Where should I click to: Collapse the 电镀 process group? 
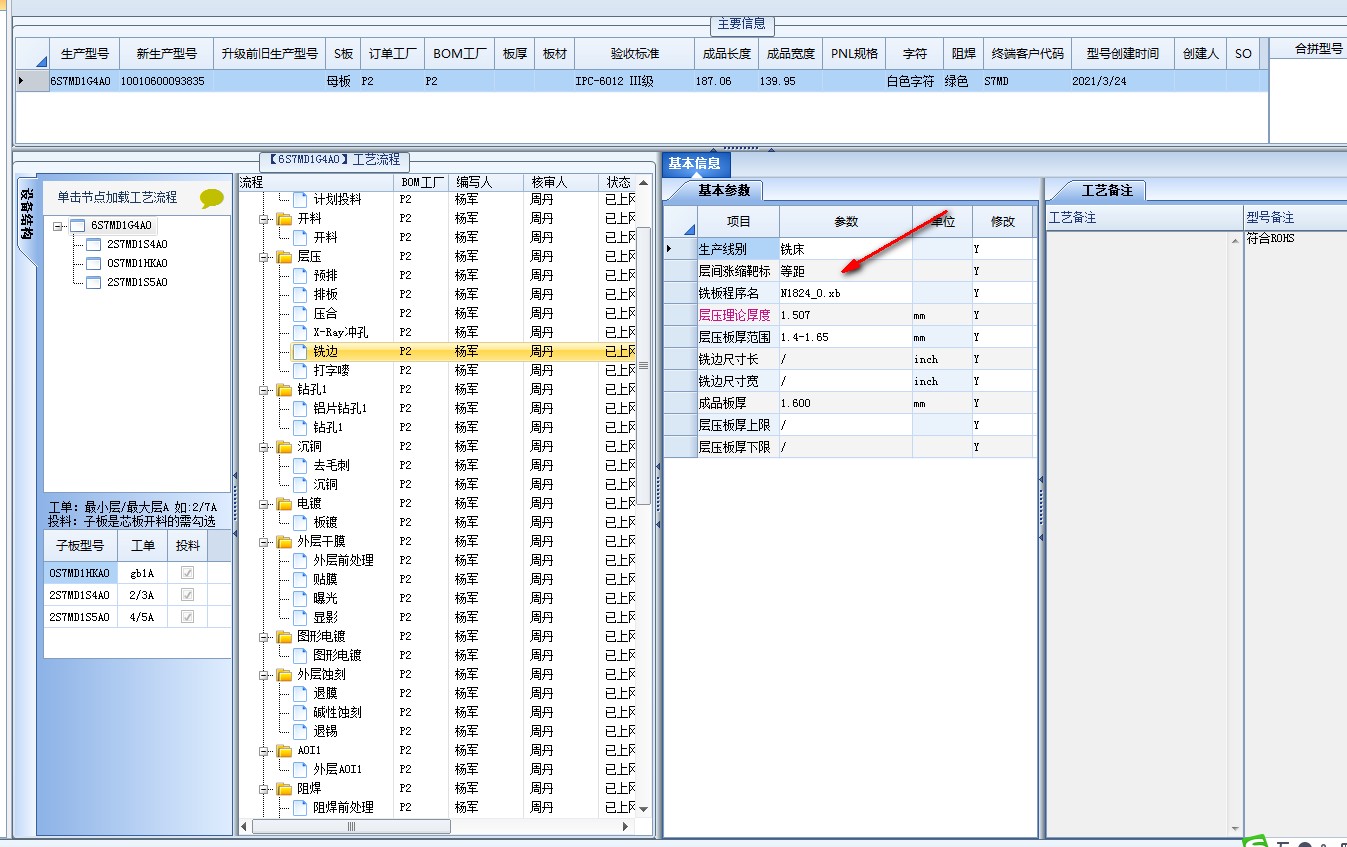[x=265, y=504]
